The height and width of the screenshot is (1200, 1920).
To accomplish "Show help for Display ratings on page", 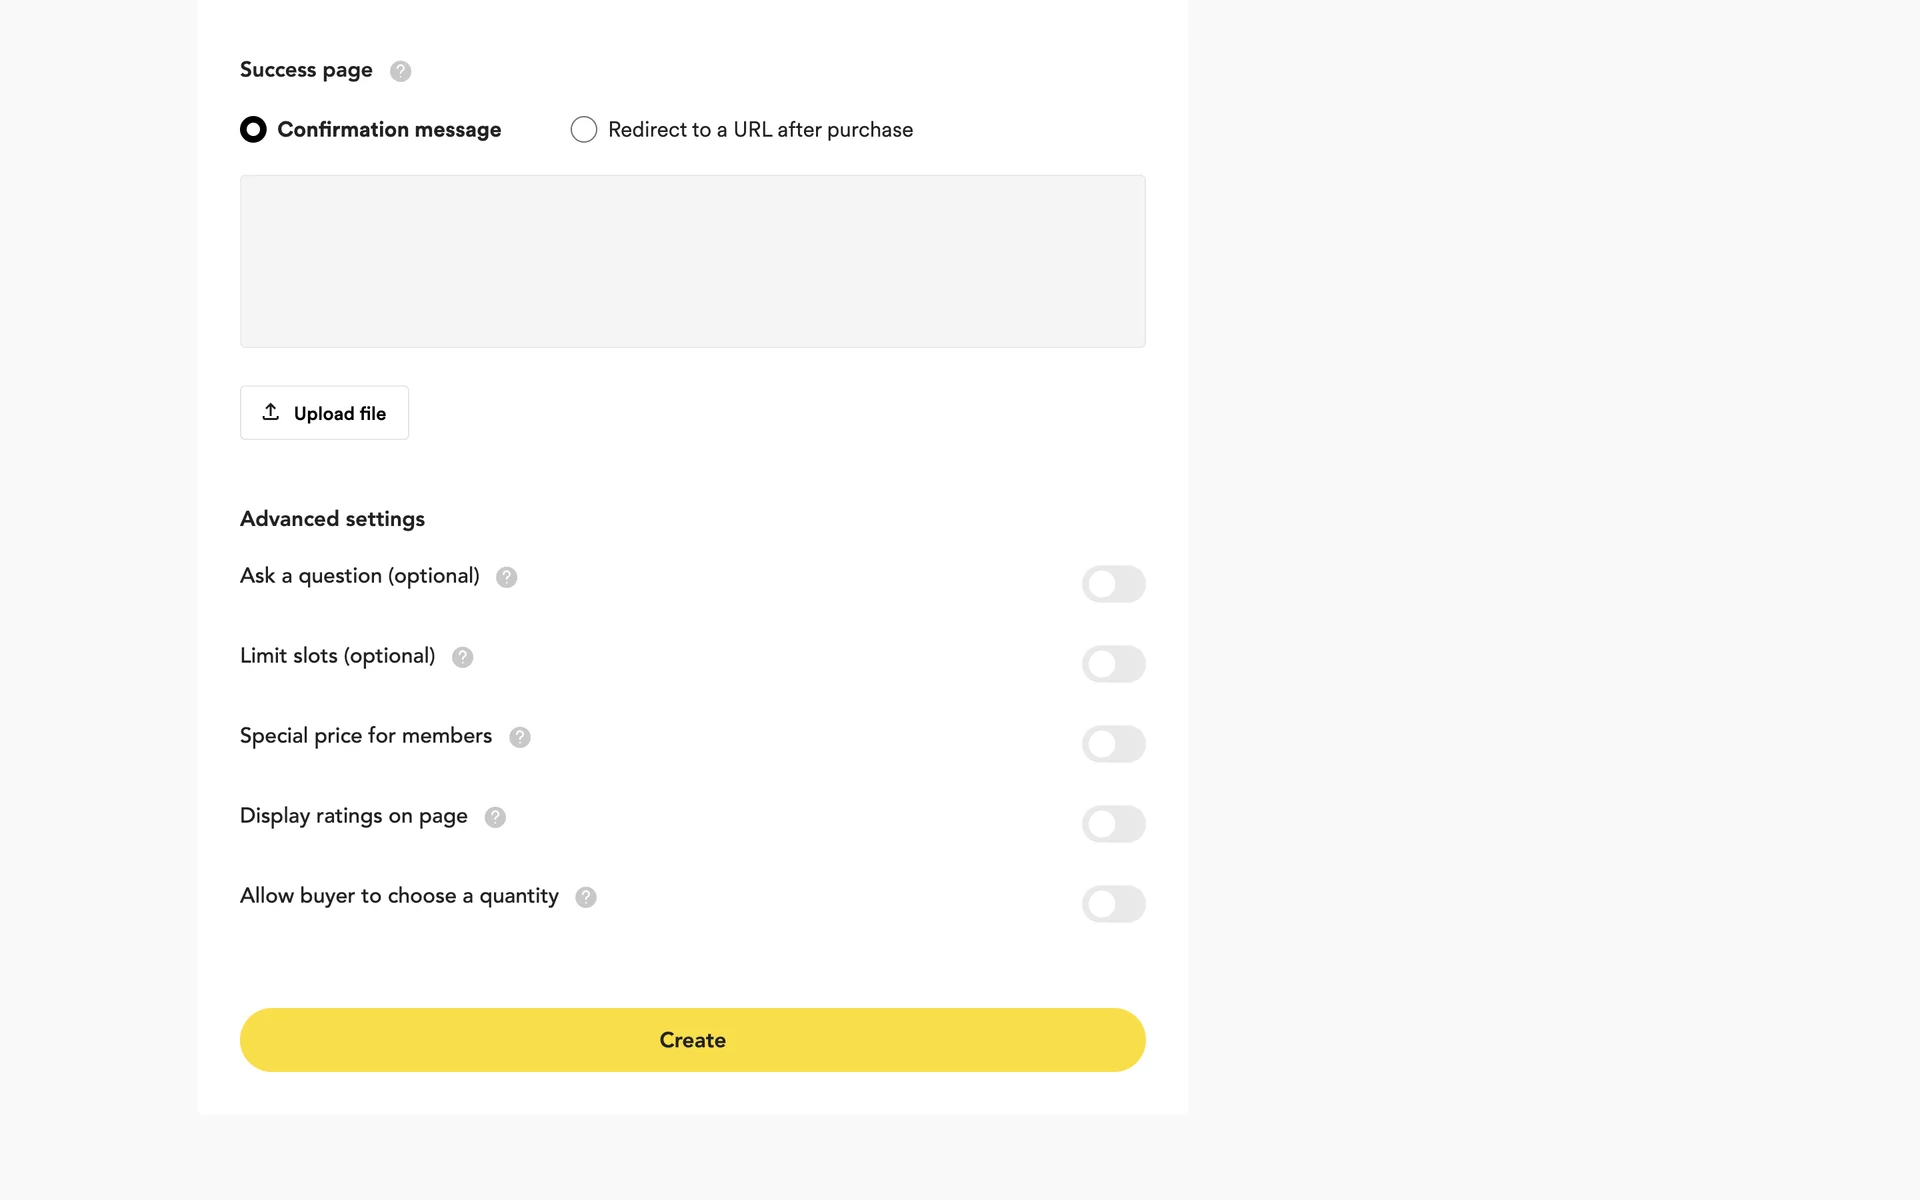I will coord(495,817).
